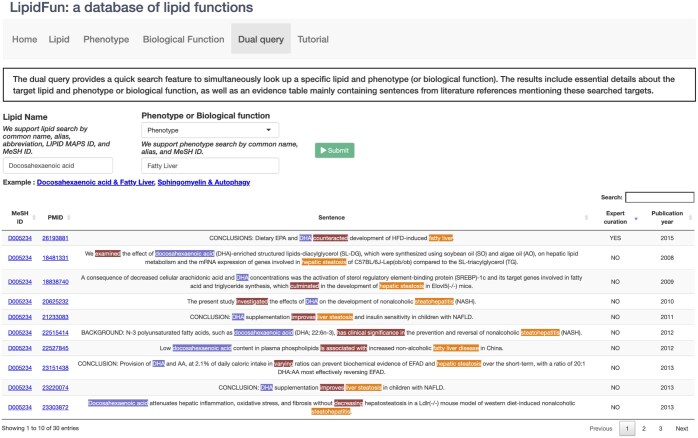This screenshot has height=438, width=698.
Task: Go to results page 2
Action: coord(644,428)
